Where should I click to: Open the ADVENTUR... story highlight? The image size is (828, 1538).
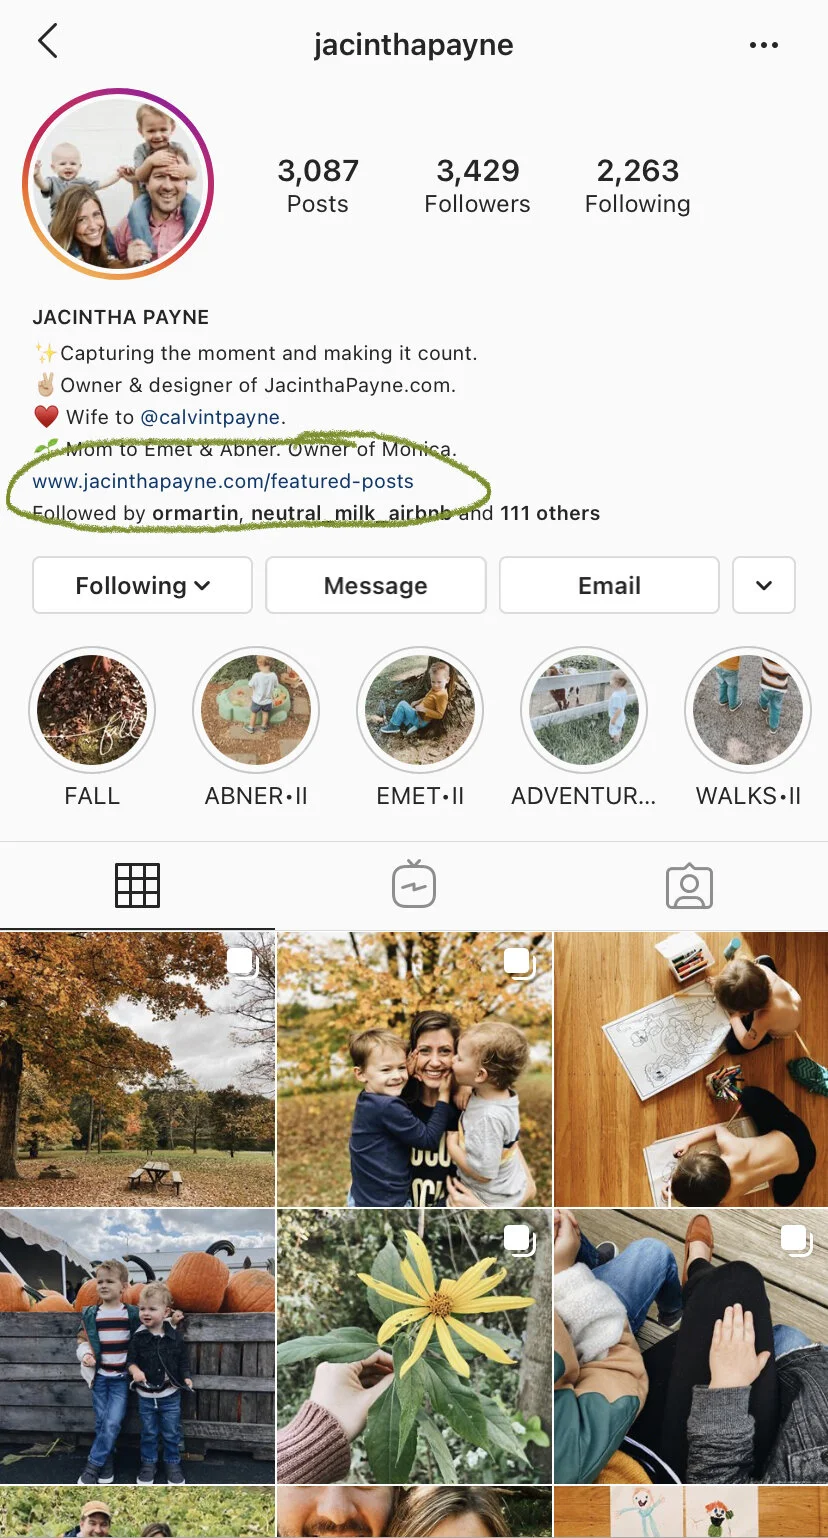(x=584, y=710)
